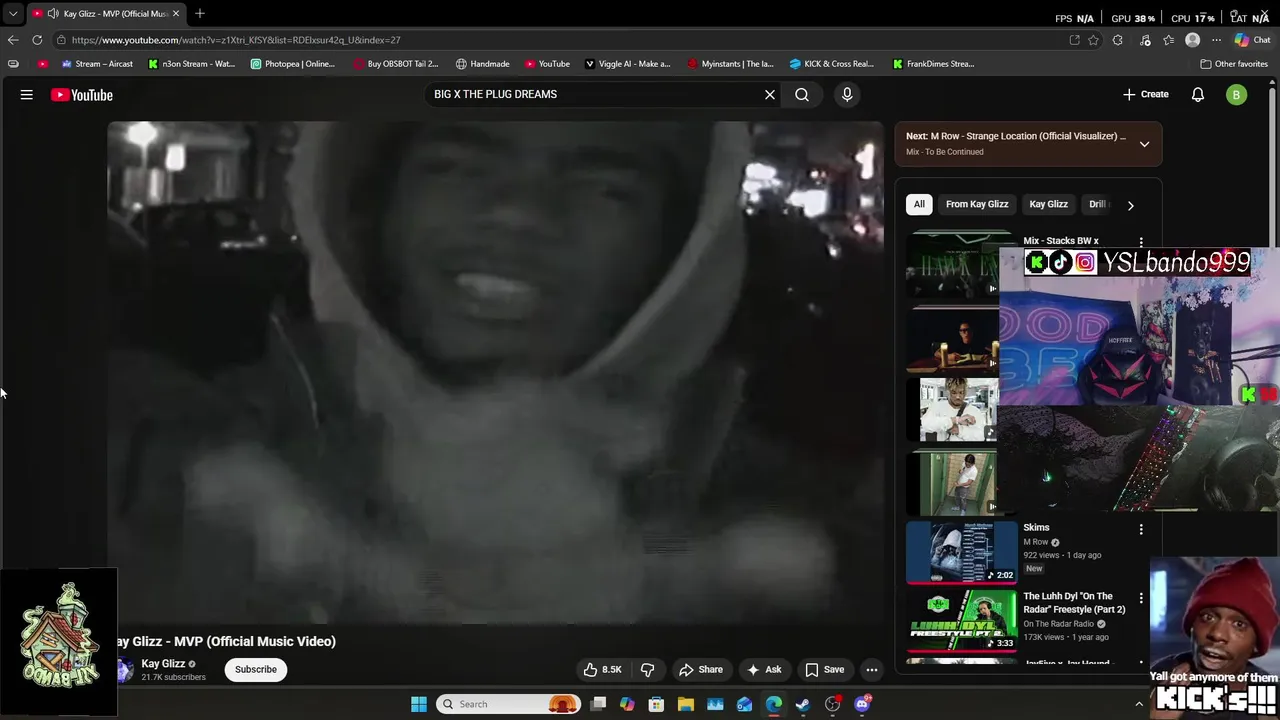The width and height of the screenshot is (1280, 720).
Task: Like the video with 8.5K
Action: 602,670
